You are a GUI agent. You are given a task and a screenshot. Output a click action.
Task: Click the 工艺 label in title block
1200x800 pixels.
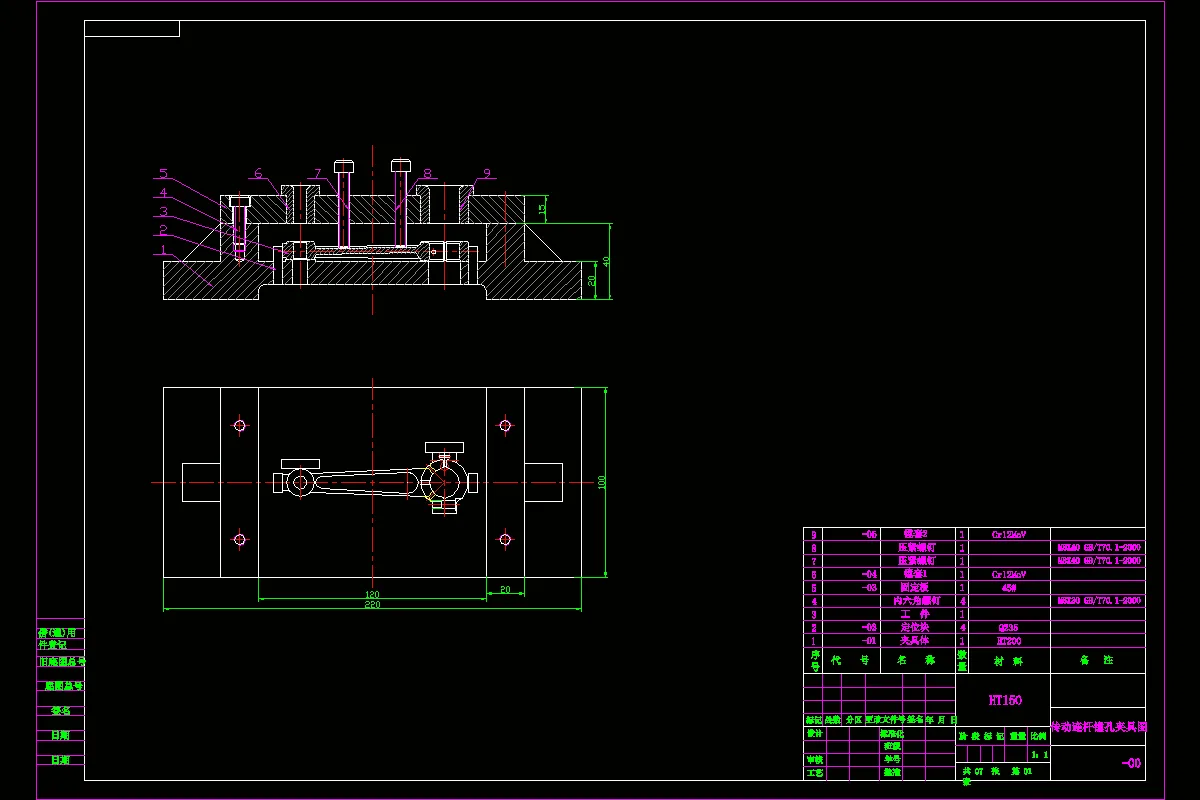(x=815, y=773)
